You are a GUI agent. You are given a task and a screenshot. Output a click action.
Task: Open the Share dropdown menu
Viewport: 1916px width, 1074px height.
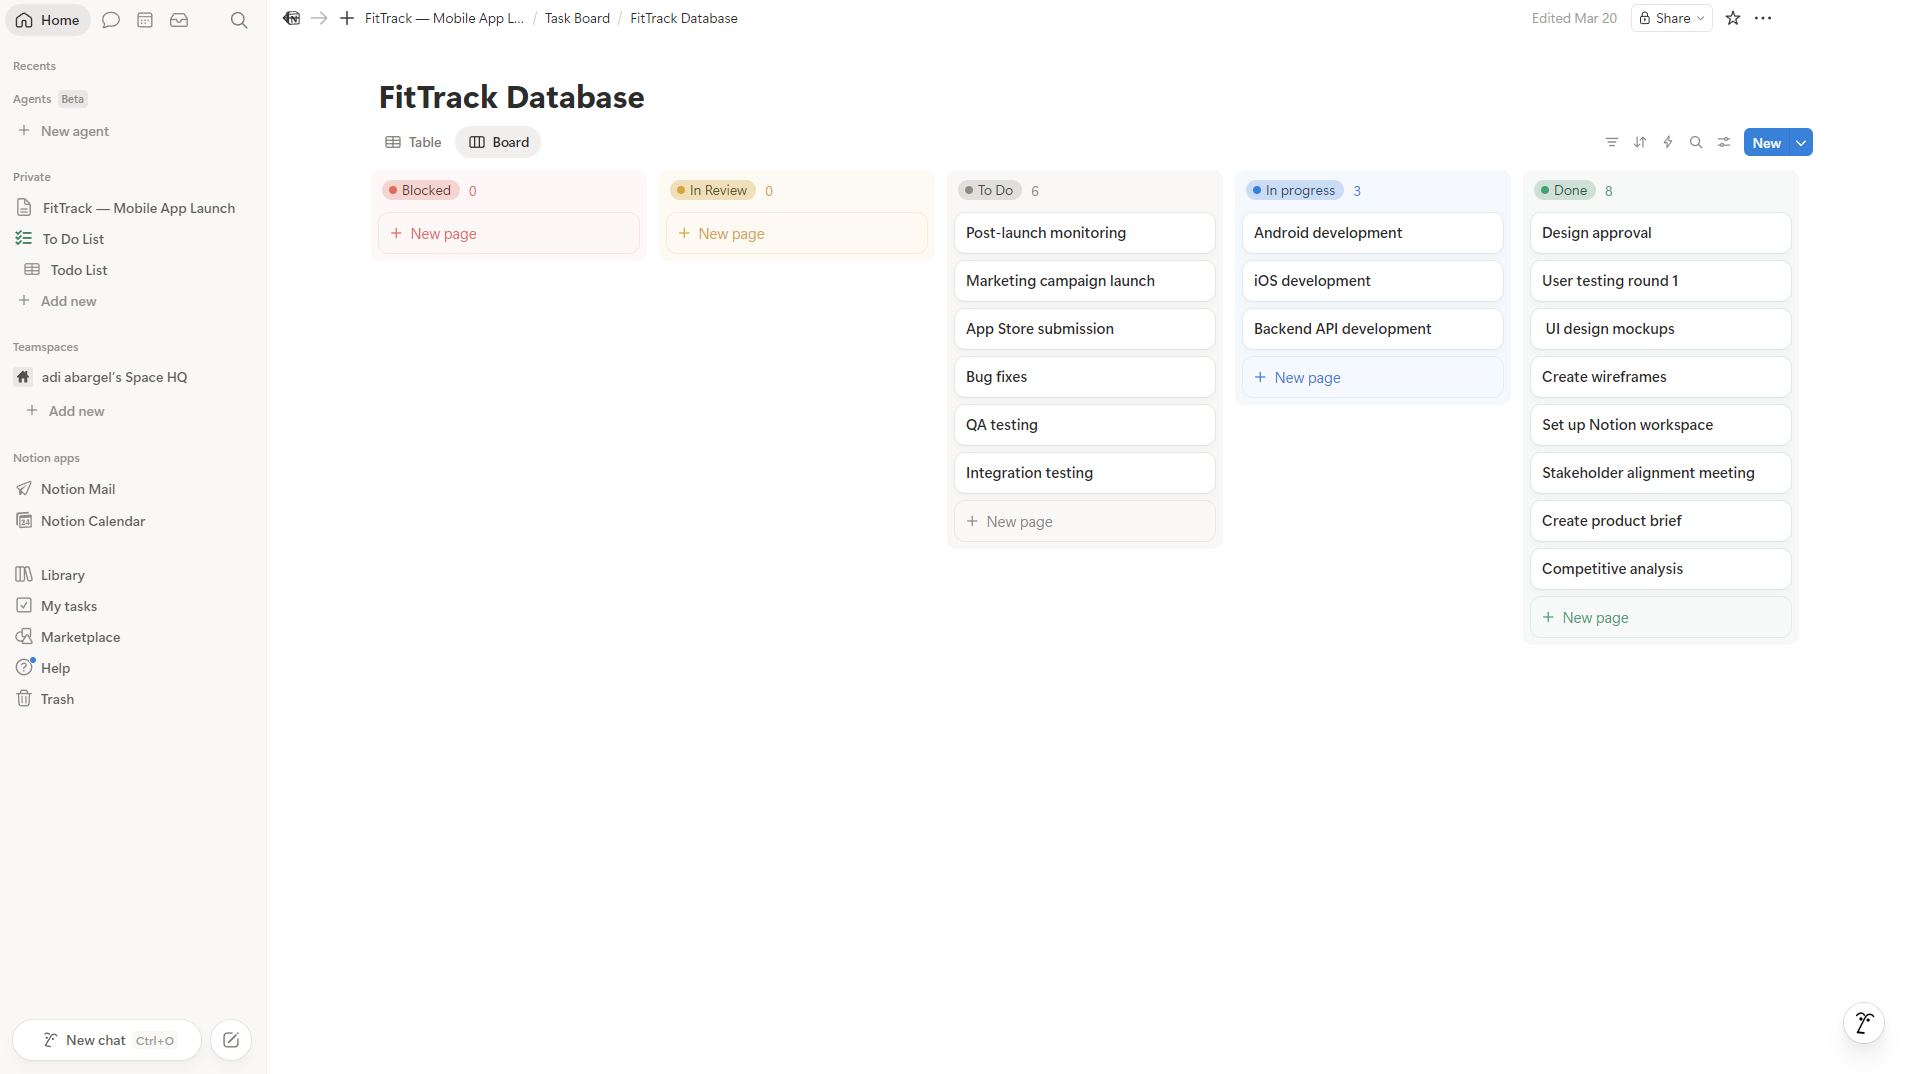click(x=1671, y=18)
